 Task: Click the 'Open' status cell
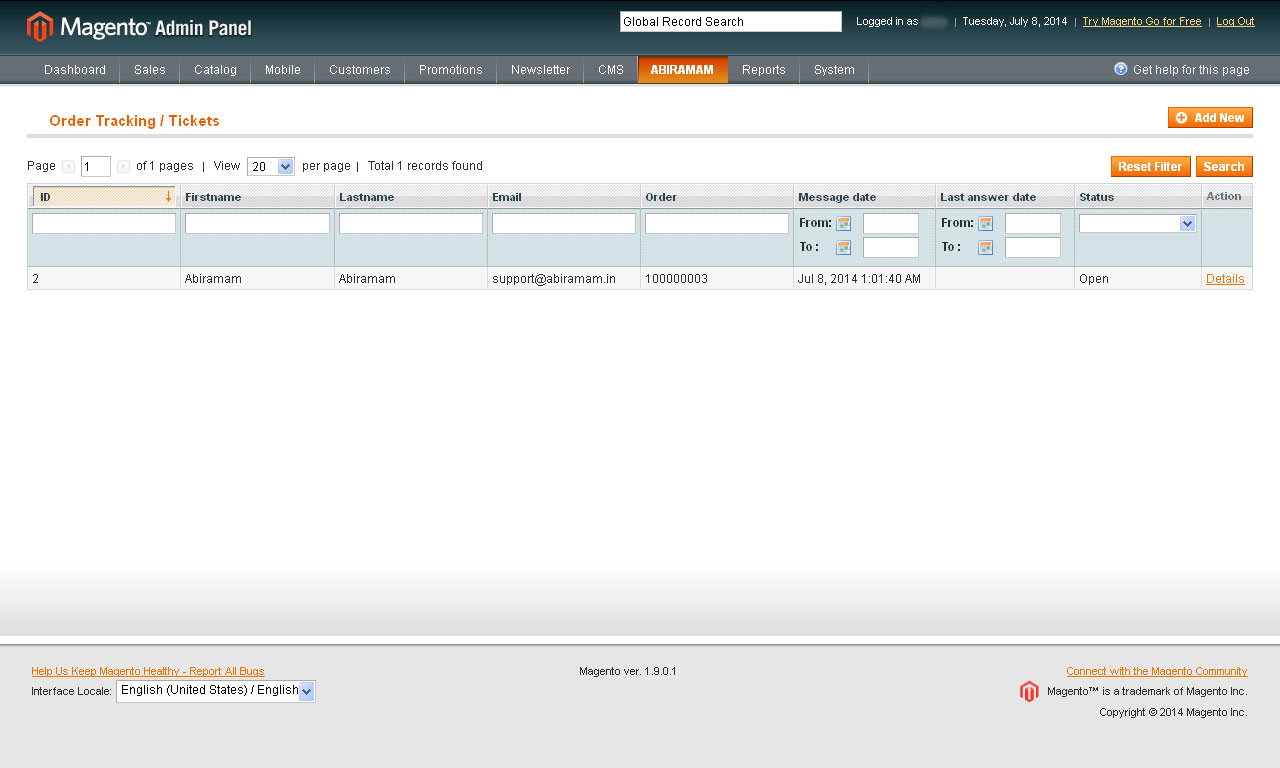click(1094, 279)
